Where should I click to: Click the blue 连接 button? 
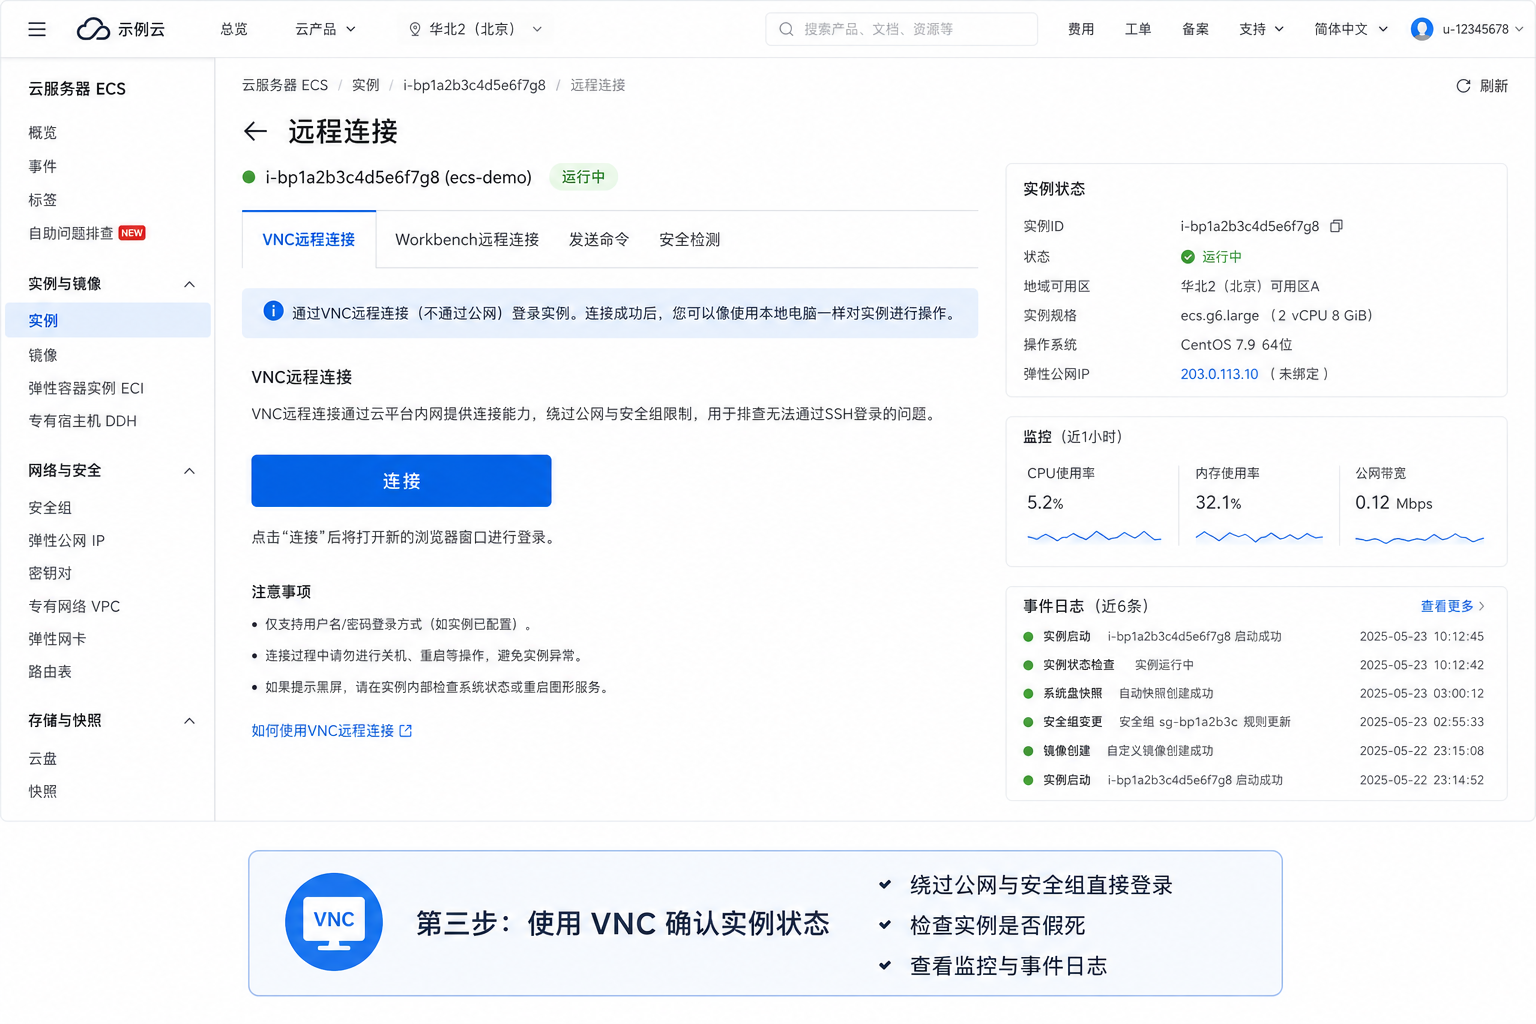click(401, 481)
